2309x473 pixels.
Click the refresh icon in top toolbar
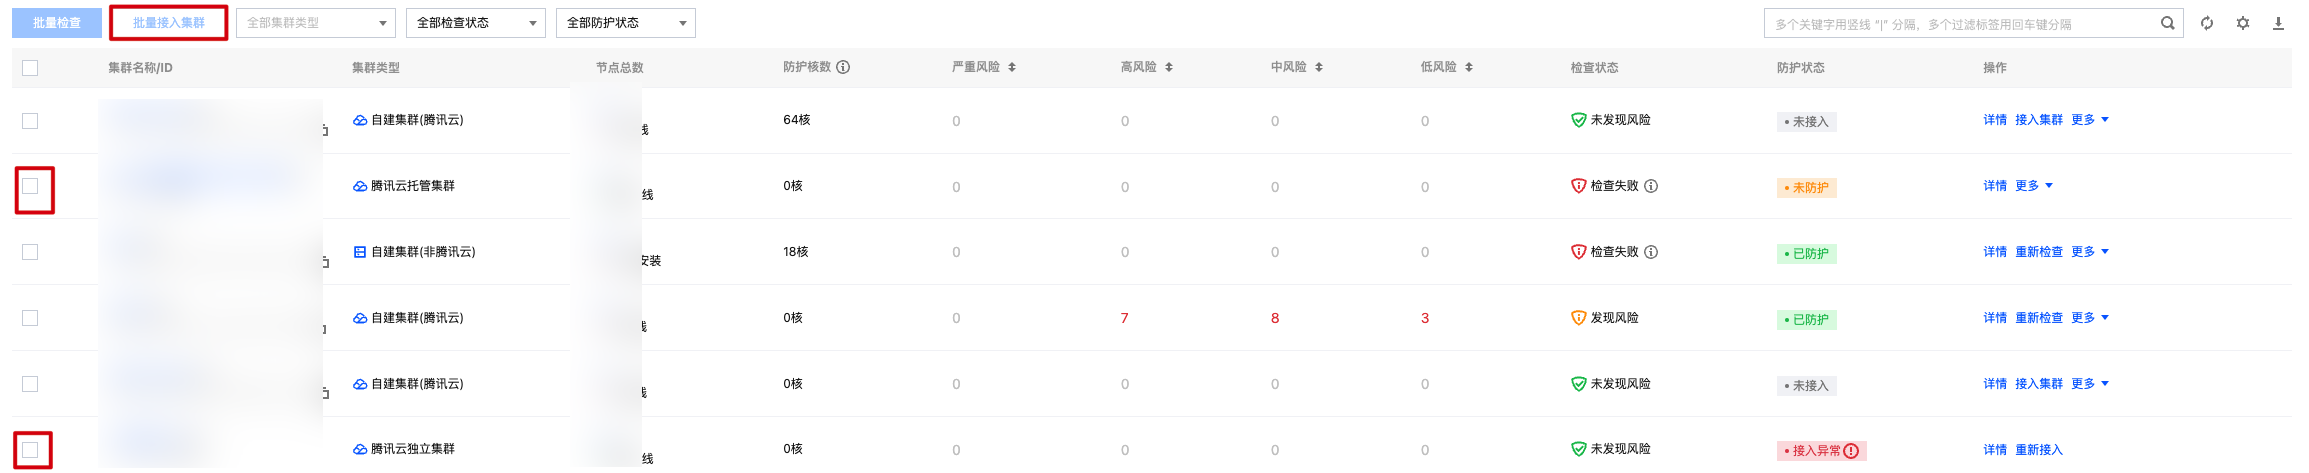(x=2206, y=23)
